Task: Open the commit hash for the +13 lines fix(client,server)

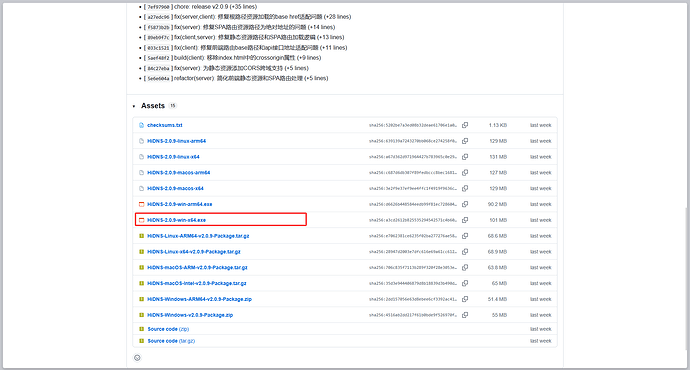Action: (x=158, y=37)
